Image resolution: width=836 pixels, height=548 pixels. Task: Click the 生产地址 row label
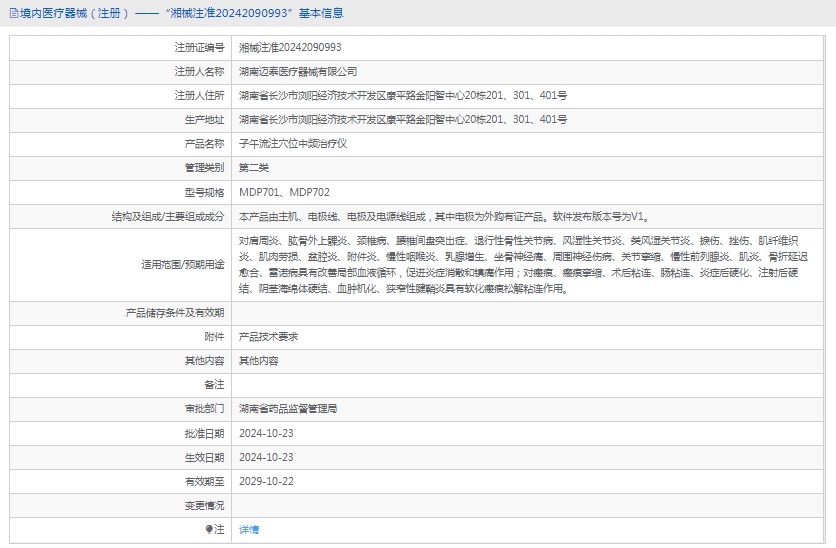204,120
